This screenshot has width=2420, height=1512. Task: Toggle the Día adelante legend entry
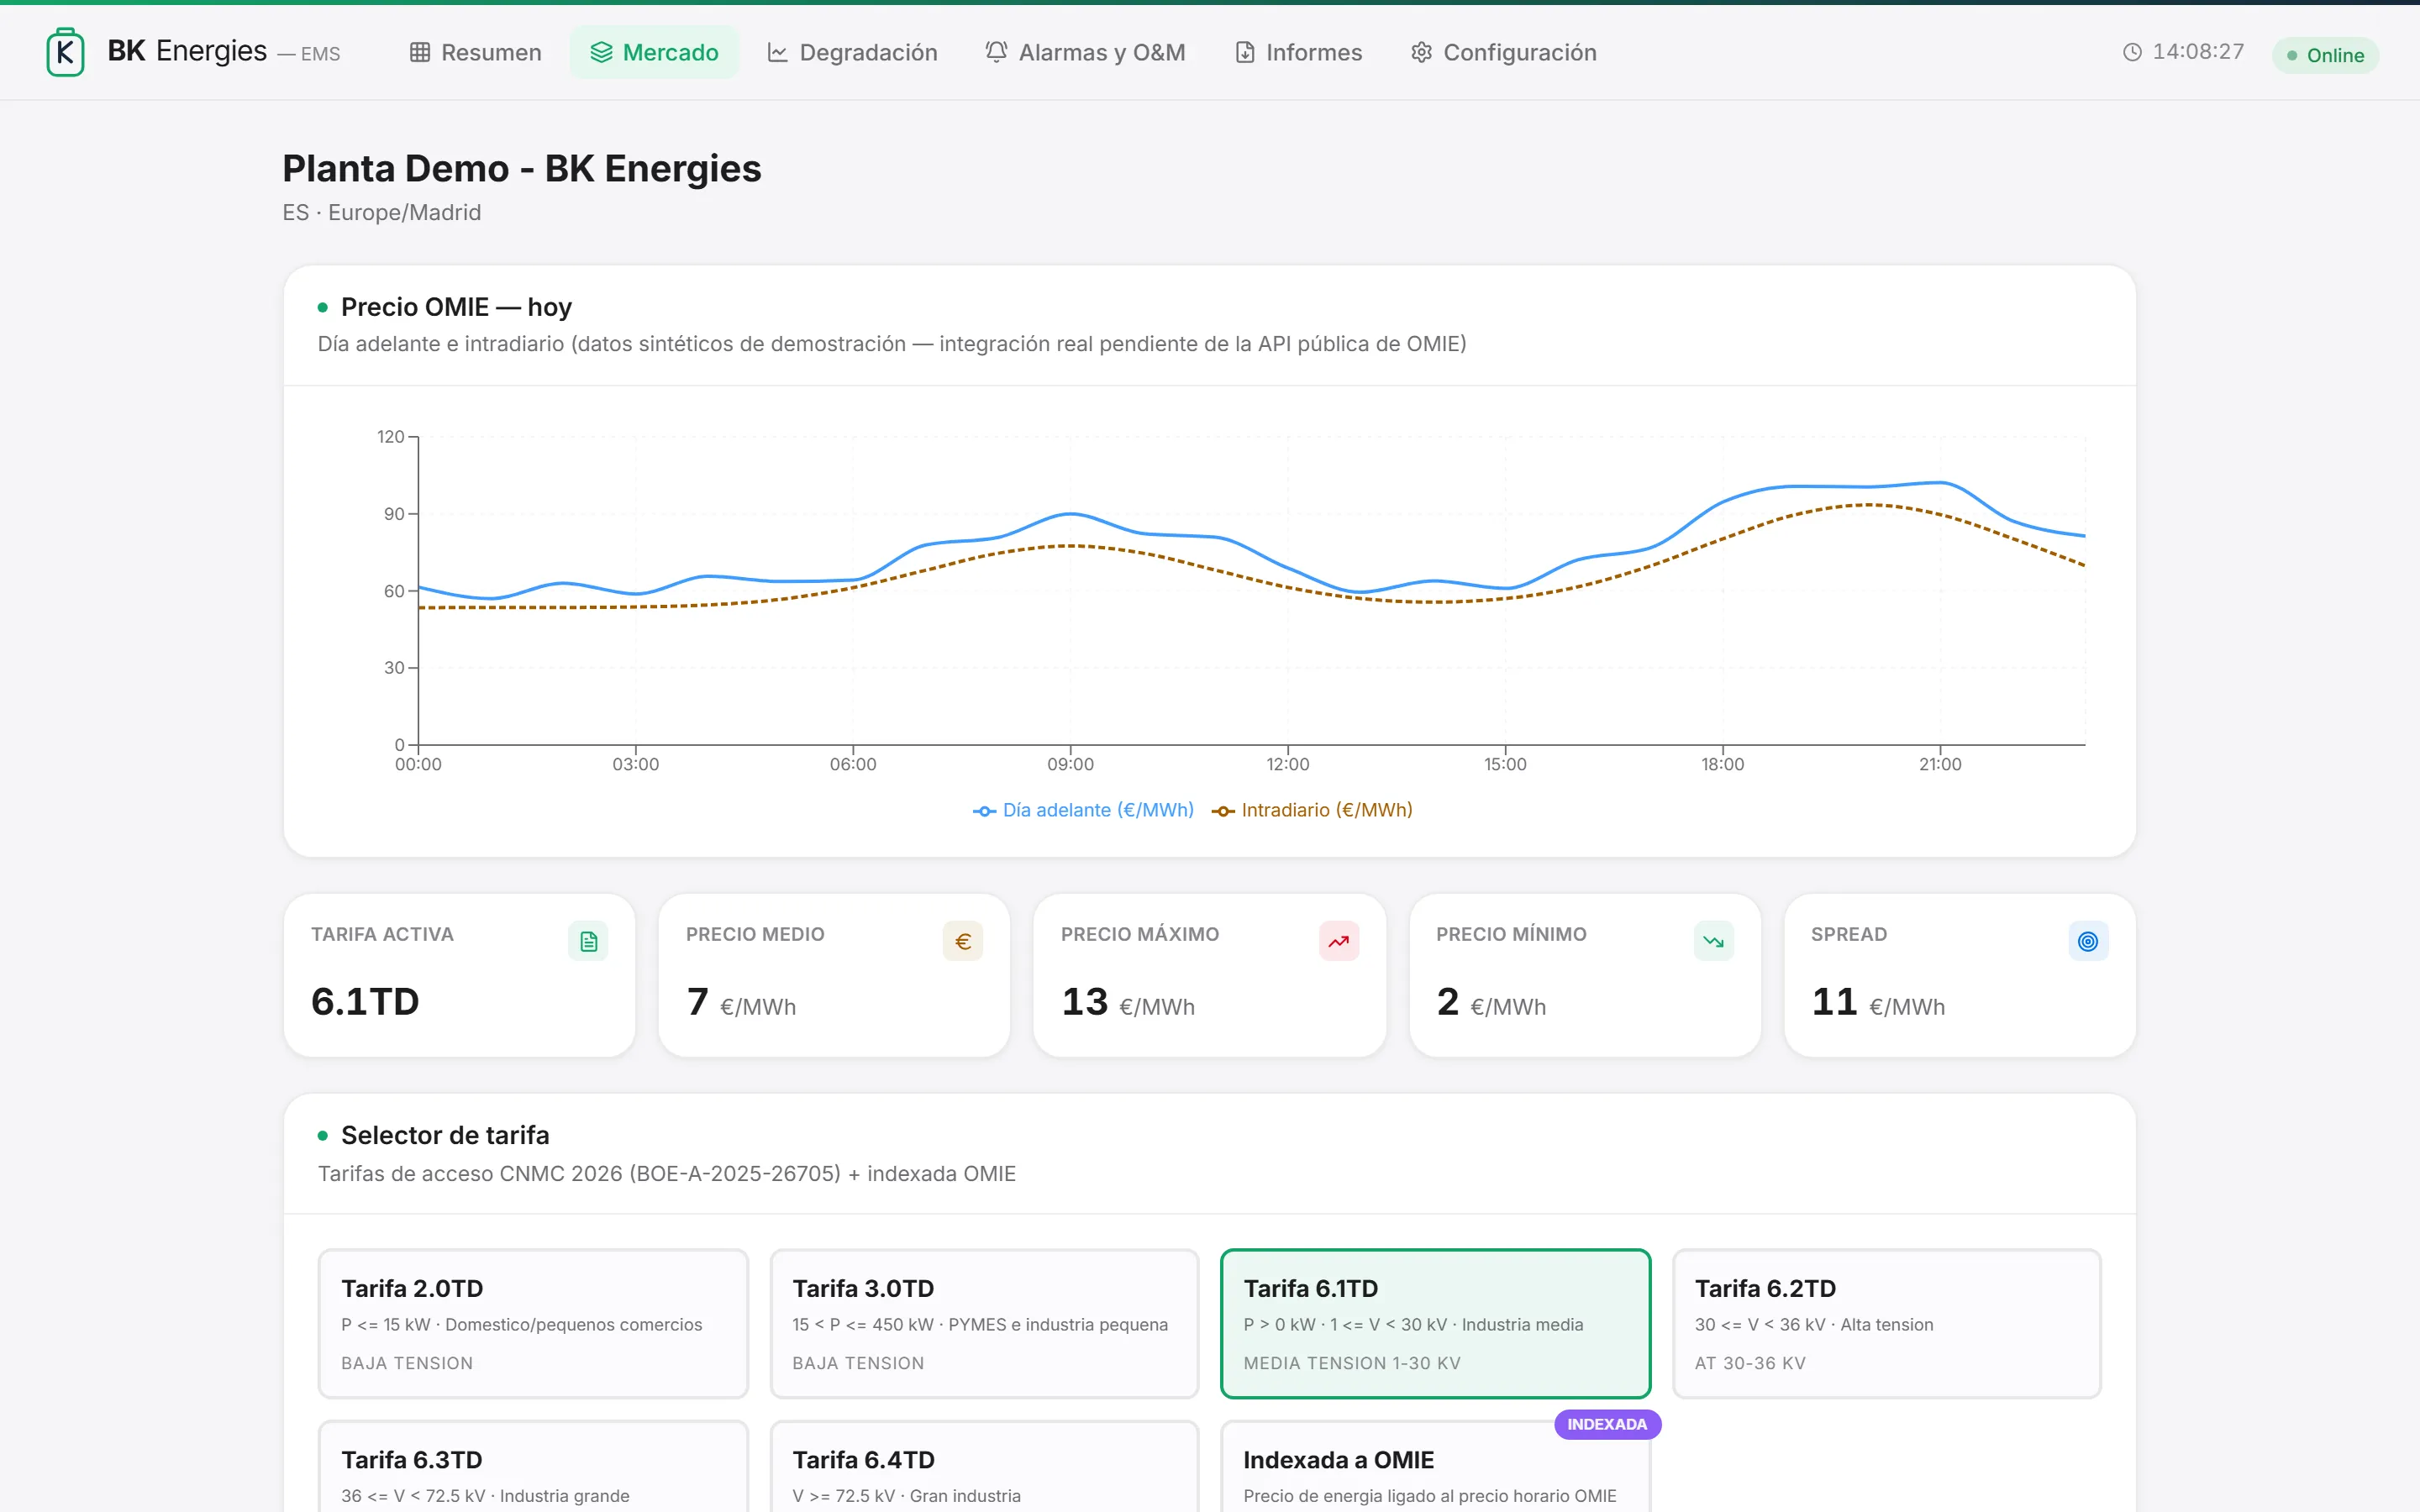coord(1083,810)
